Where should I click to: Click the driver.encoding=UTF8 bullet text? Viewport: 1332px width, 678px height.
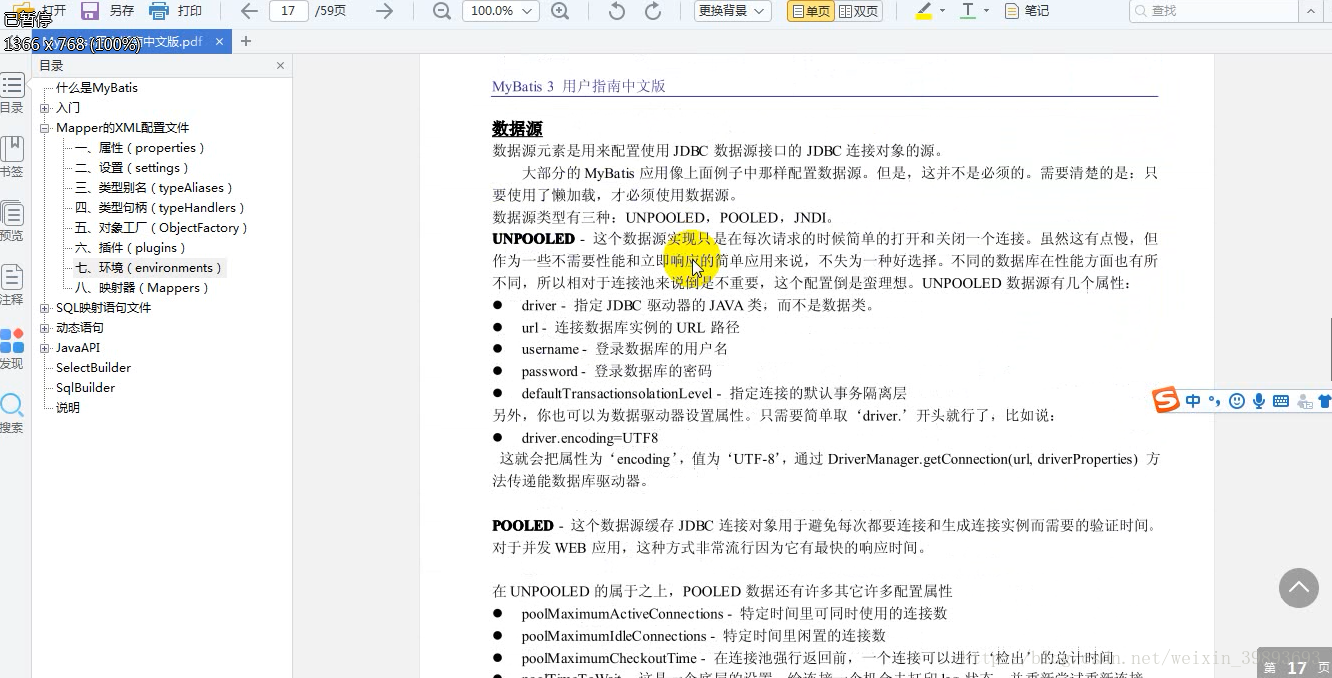[x=590, y=438]
